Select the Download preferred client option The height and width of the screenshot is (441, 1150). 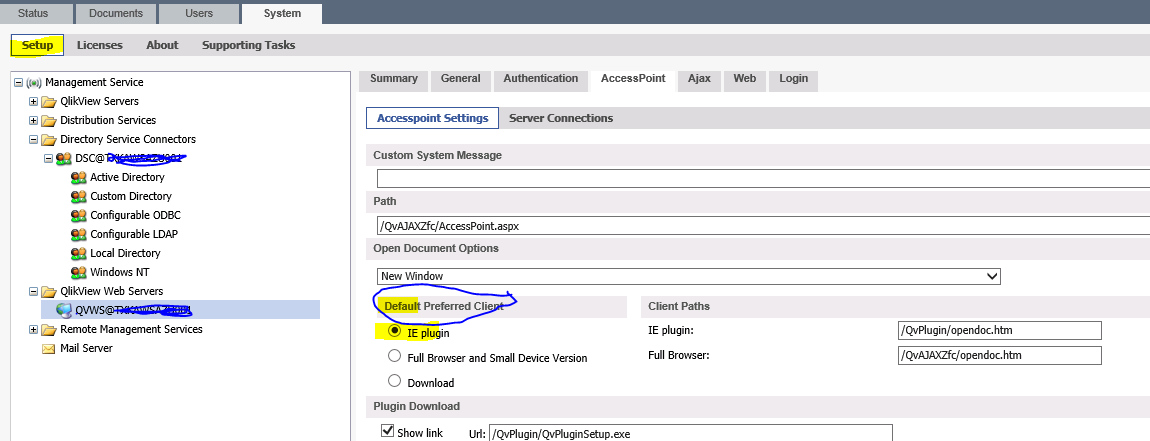tap(395, 381)
